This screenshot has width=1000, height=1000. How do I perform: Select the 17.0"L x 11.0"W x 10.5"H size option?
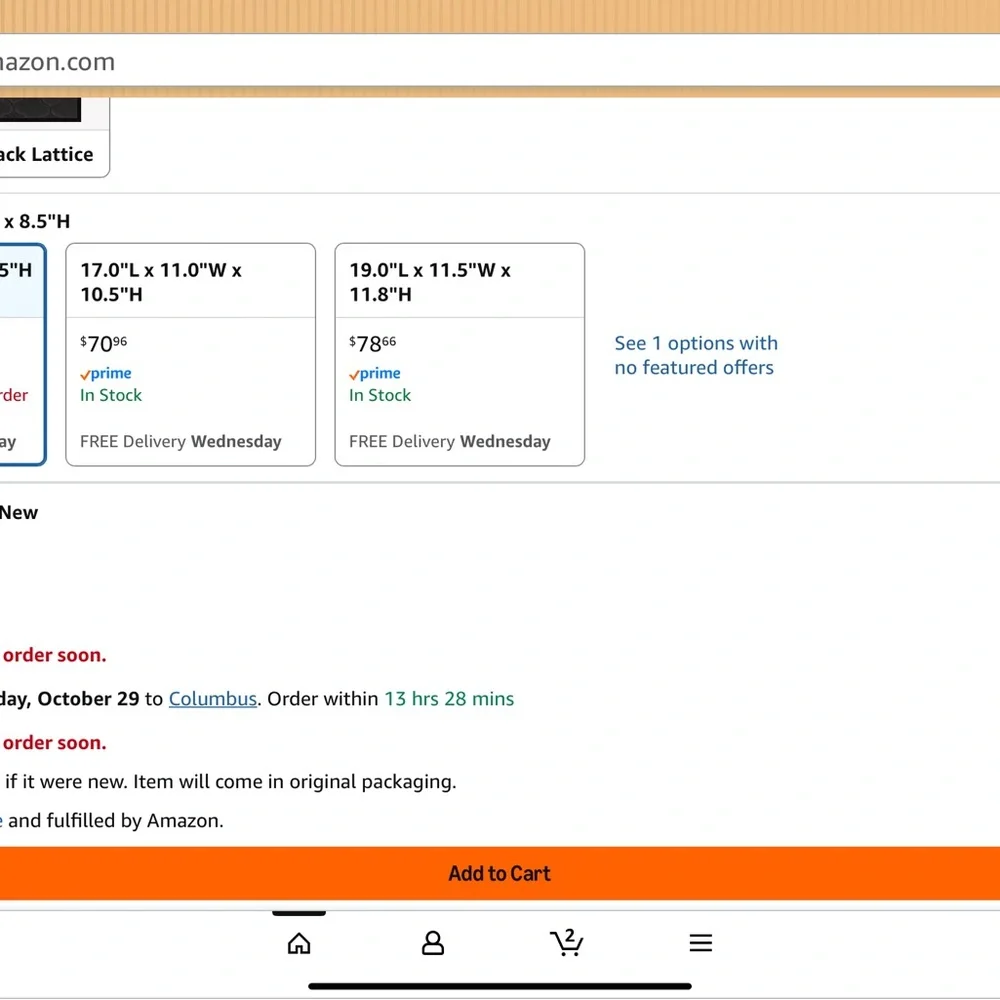point(191,355)
